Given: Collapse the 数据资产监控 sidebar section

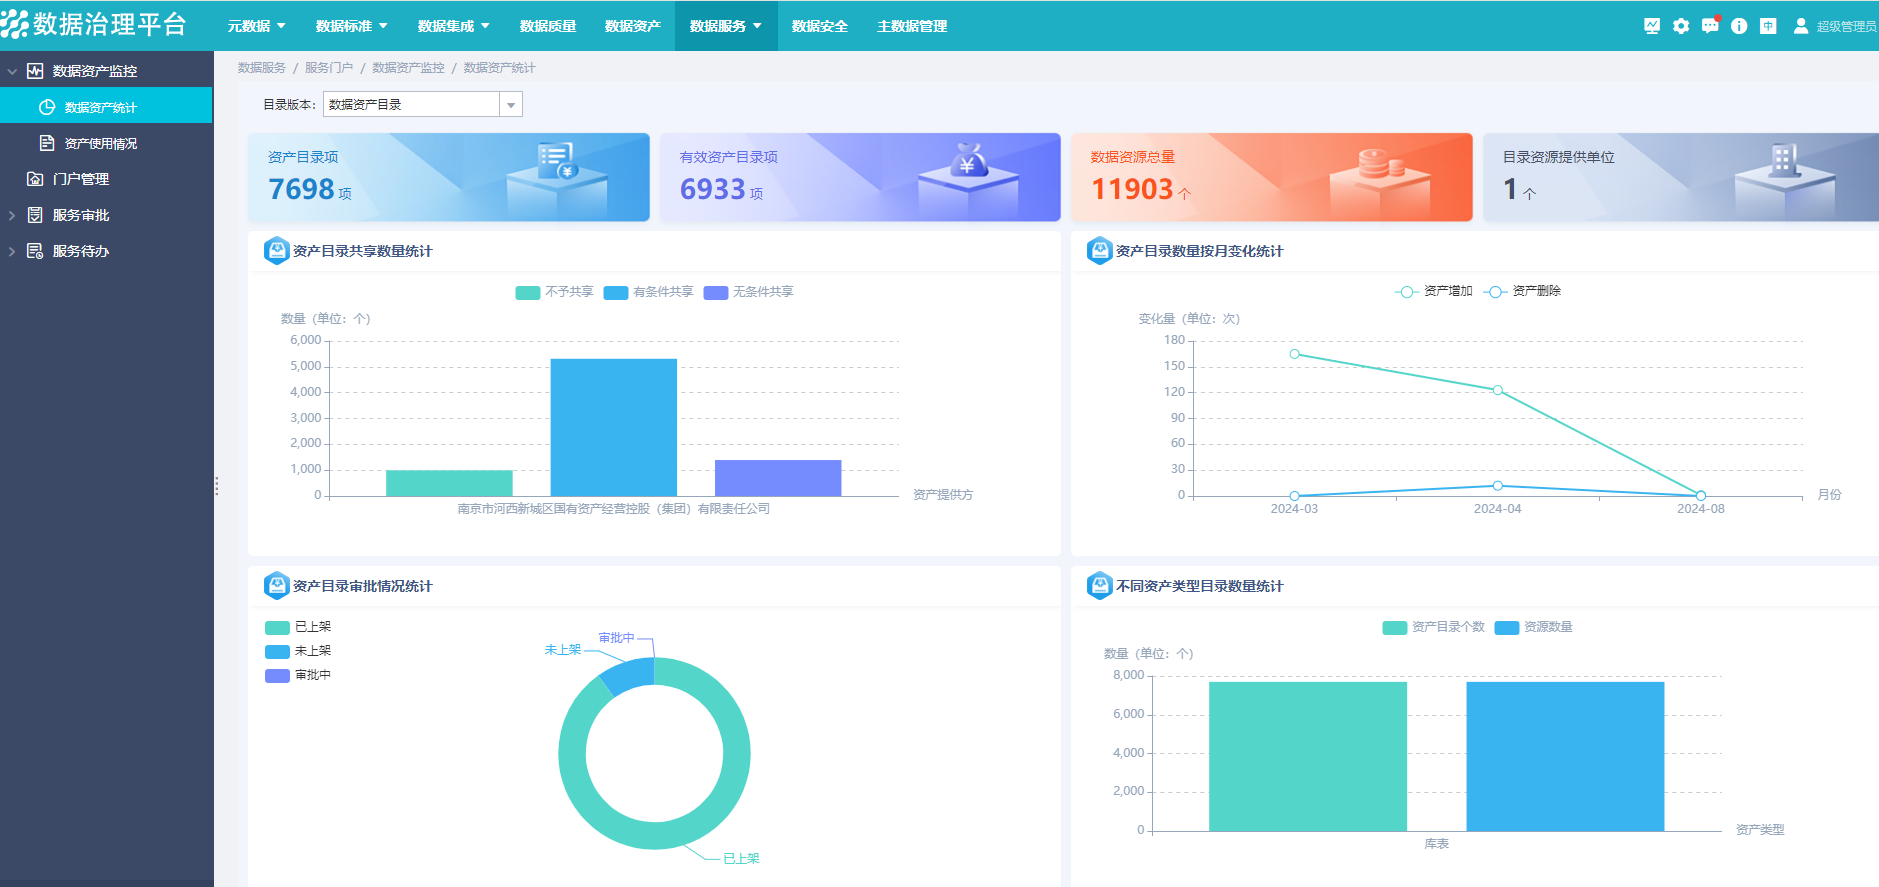Looking at the screenshot, I should tap(12, 71).
